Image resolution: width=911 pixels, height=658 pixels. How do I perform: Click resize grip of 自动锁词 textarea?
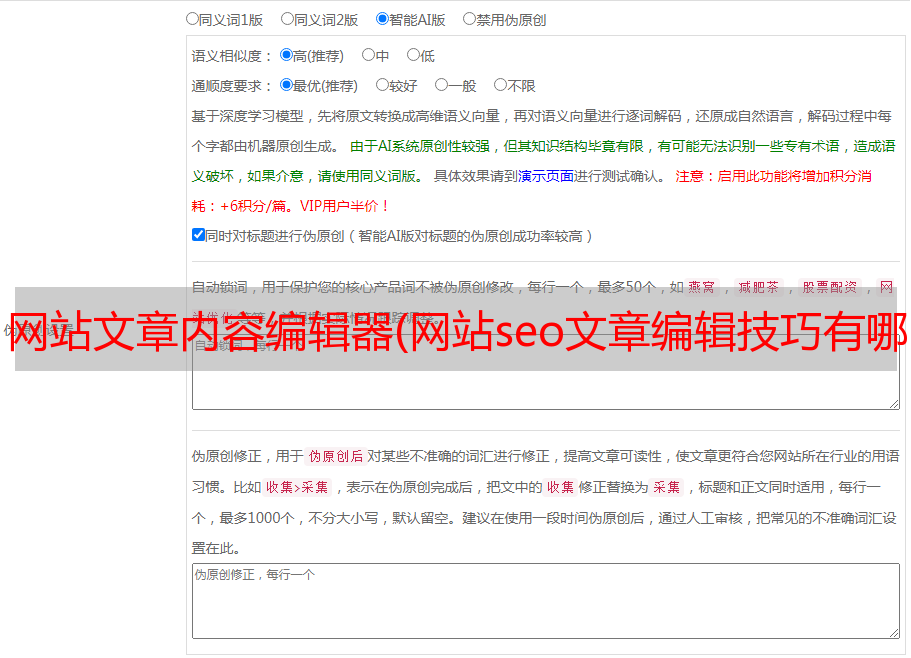894,404
